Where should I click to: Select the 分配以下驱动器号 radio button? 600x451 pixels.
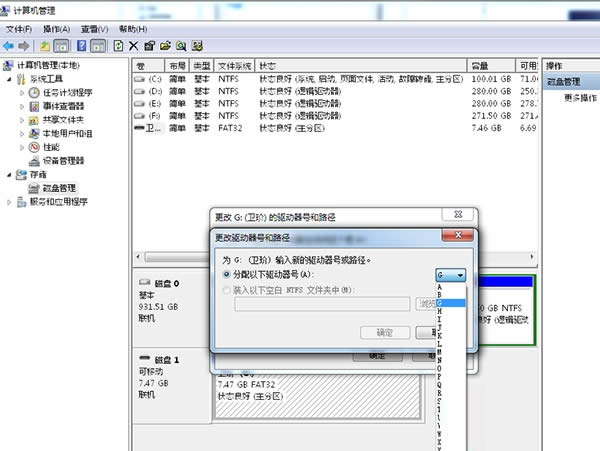click(225, 274)
